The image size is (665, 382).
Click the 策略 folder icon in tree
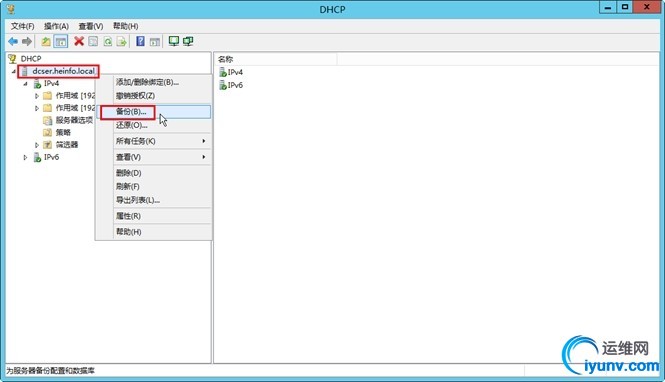[48, 133]
